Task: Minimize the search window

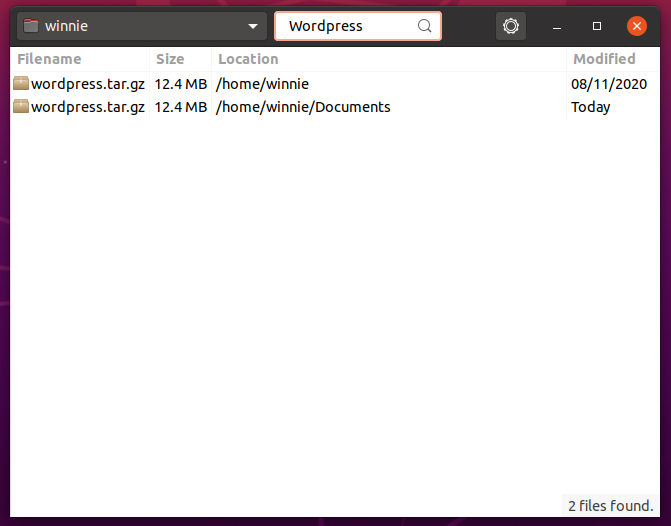Action: click(557, 27)
